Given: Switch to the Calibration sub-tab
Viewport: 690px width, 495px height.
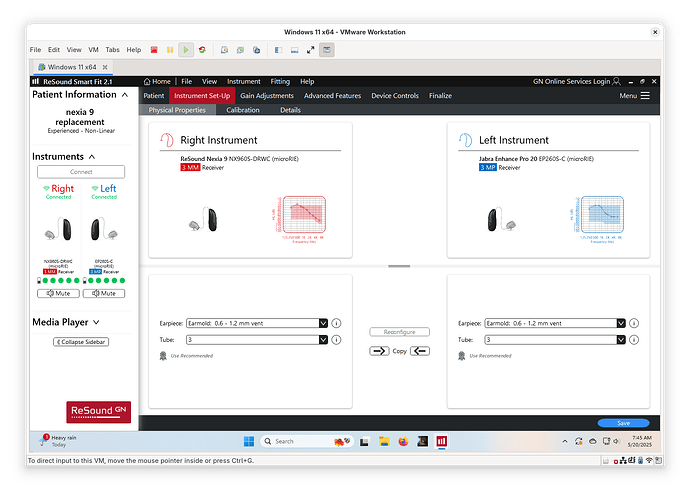Looking at the screenshot, I should [x=243, y=110].
